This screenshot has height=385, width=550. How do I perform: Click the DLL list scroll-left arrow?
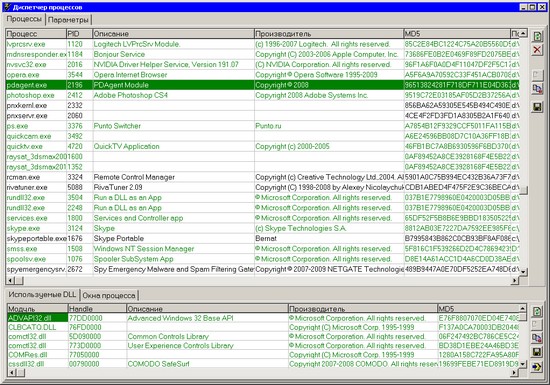[12, 372]
